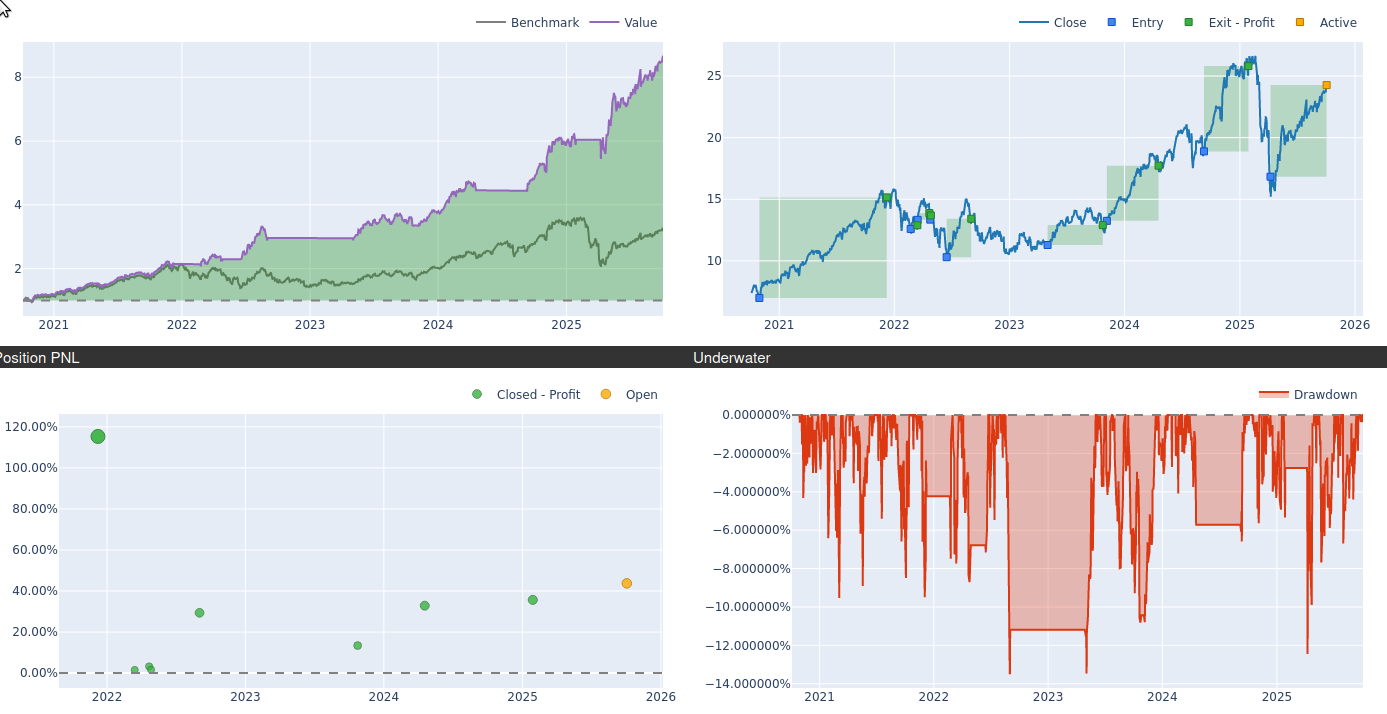
Task: Click the largest green dot near 115% PNL
Action: pyautogui.click(x=98, y=437)
